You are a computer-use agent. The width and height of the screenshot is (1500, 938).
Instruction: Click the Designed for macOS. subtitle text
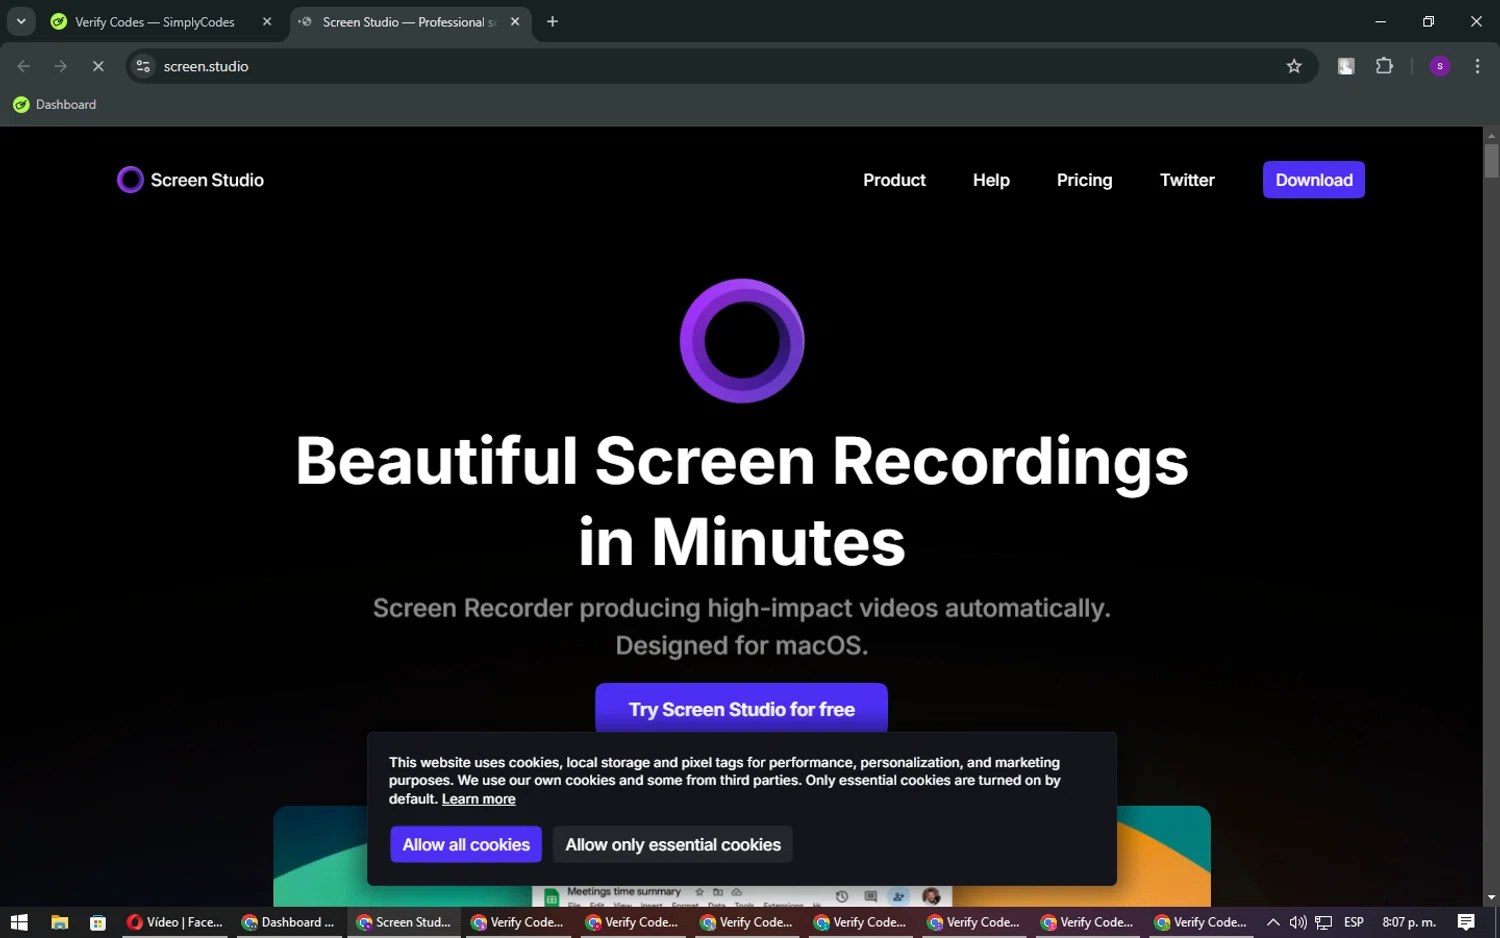click(741, 646)
